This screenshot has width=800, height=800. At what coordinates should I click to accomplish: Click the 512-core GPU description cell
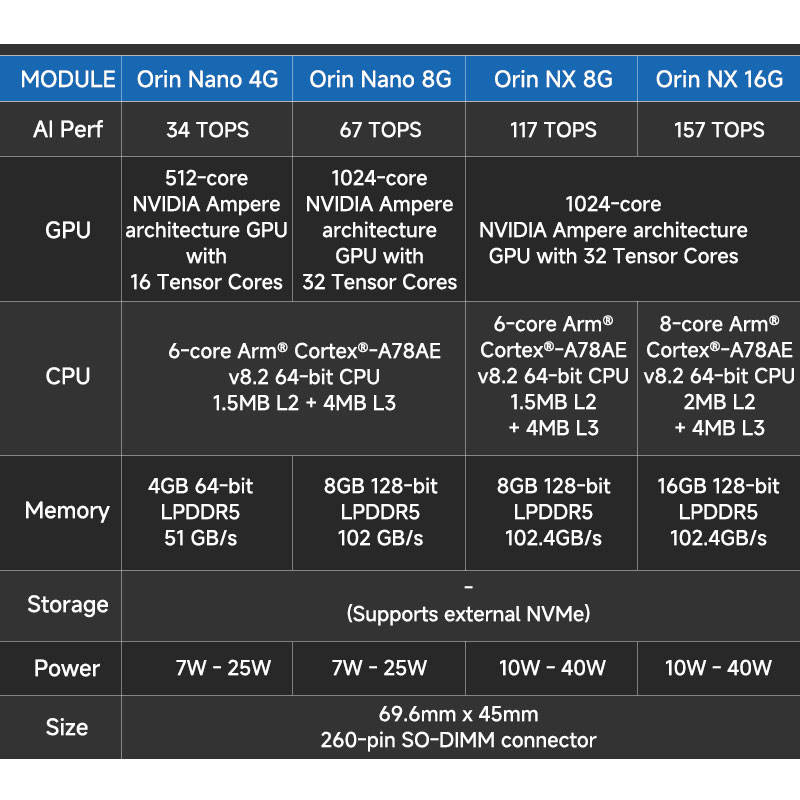(207, 229)
